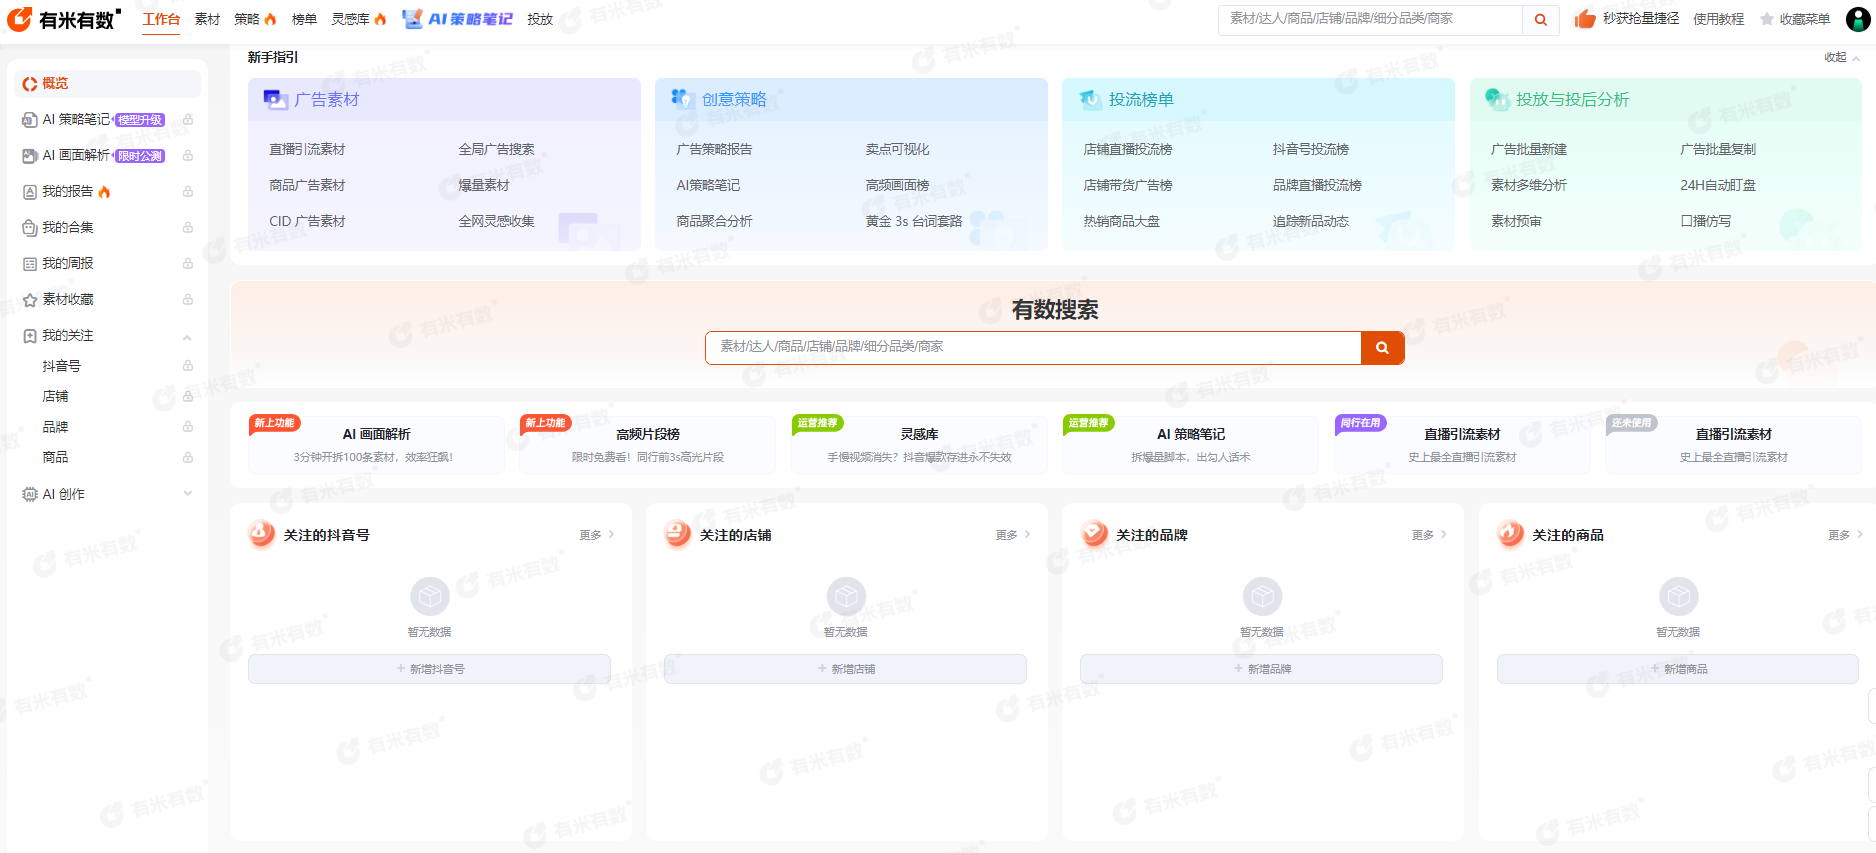
Task: Focus the top bar search input
Action: point(1370,20)
